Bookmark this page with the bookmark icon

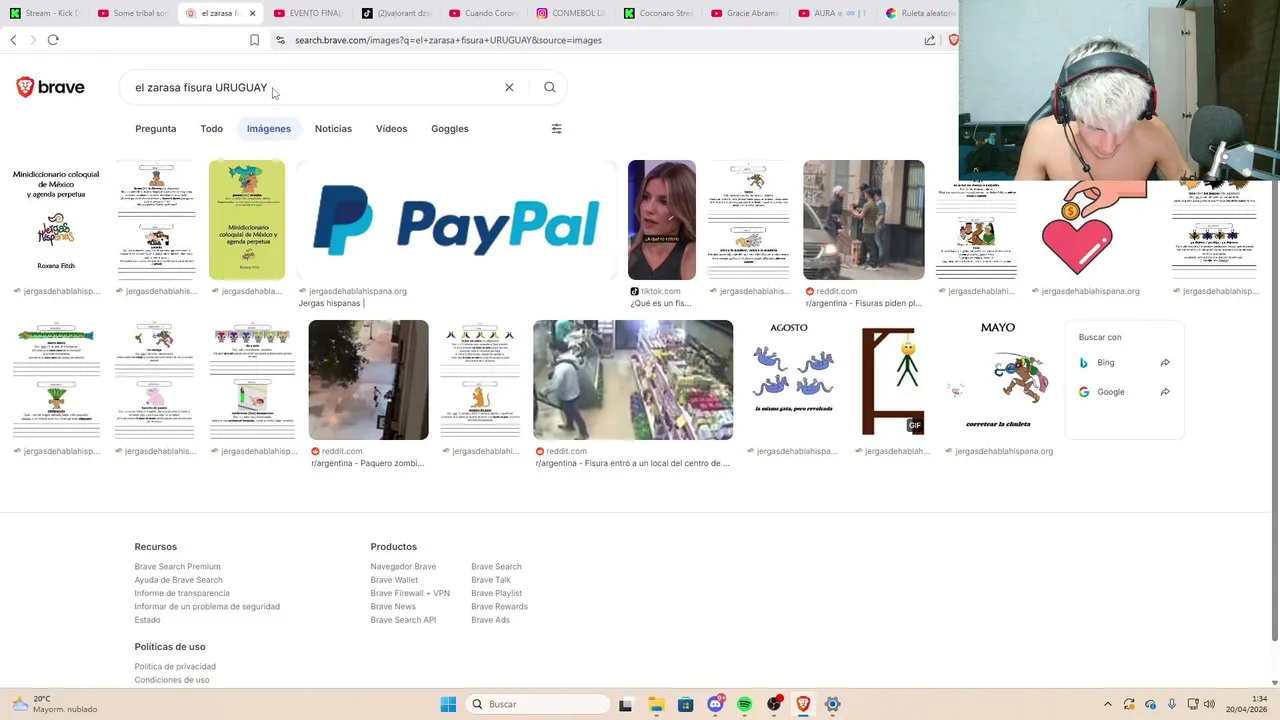pos(254,40)
